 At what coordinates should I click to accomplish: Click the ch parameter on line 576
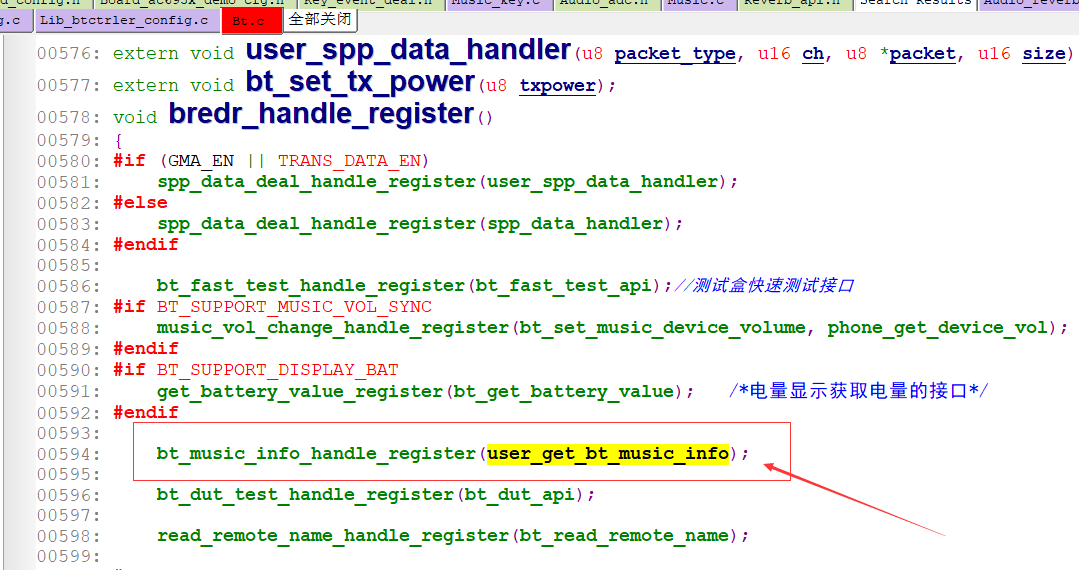tap(813, 54)
